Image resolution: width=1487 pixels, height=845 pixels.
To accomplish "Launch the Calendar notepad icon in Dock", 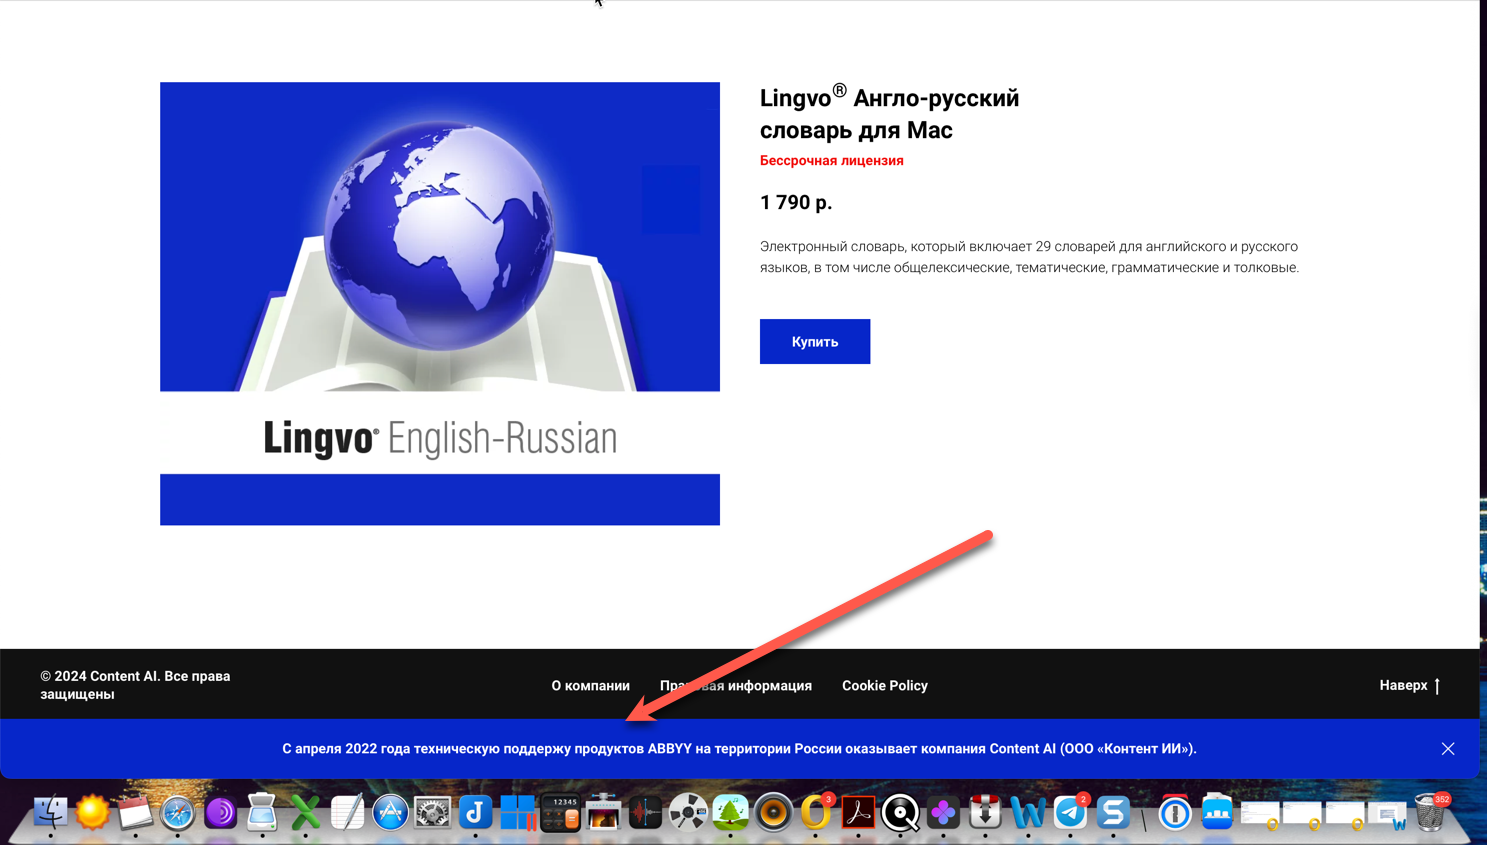I will [x=135, y=812].
